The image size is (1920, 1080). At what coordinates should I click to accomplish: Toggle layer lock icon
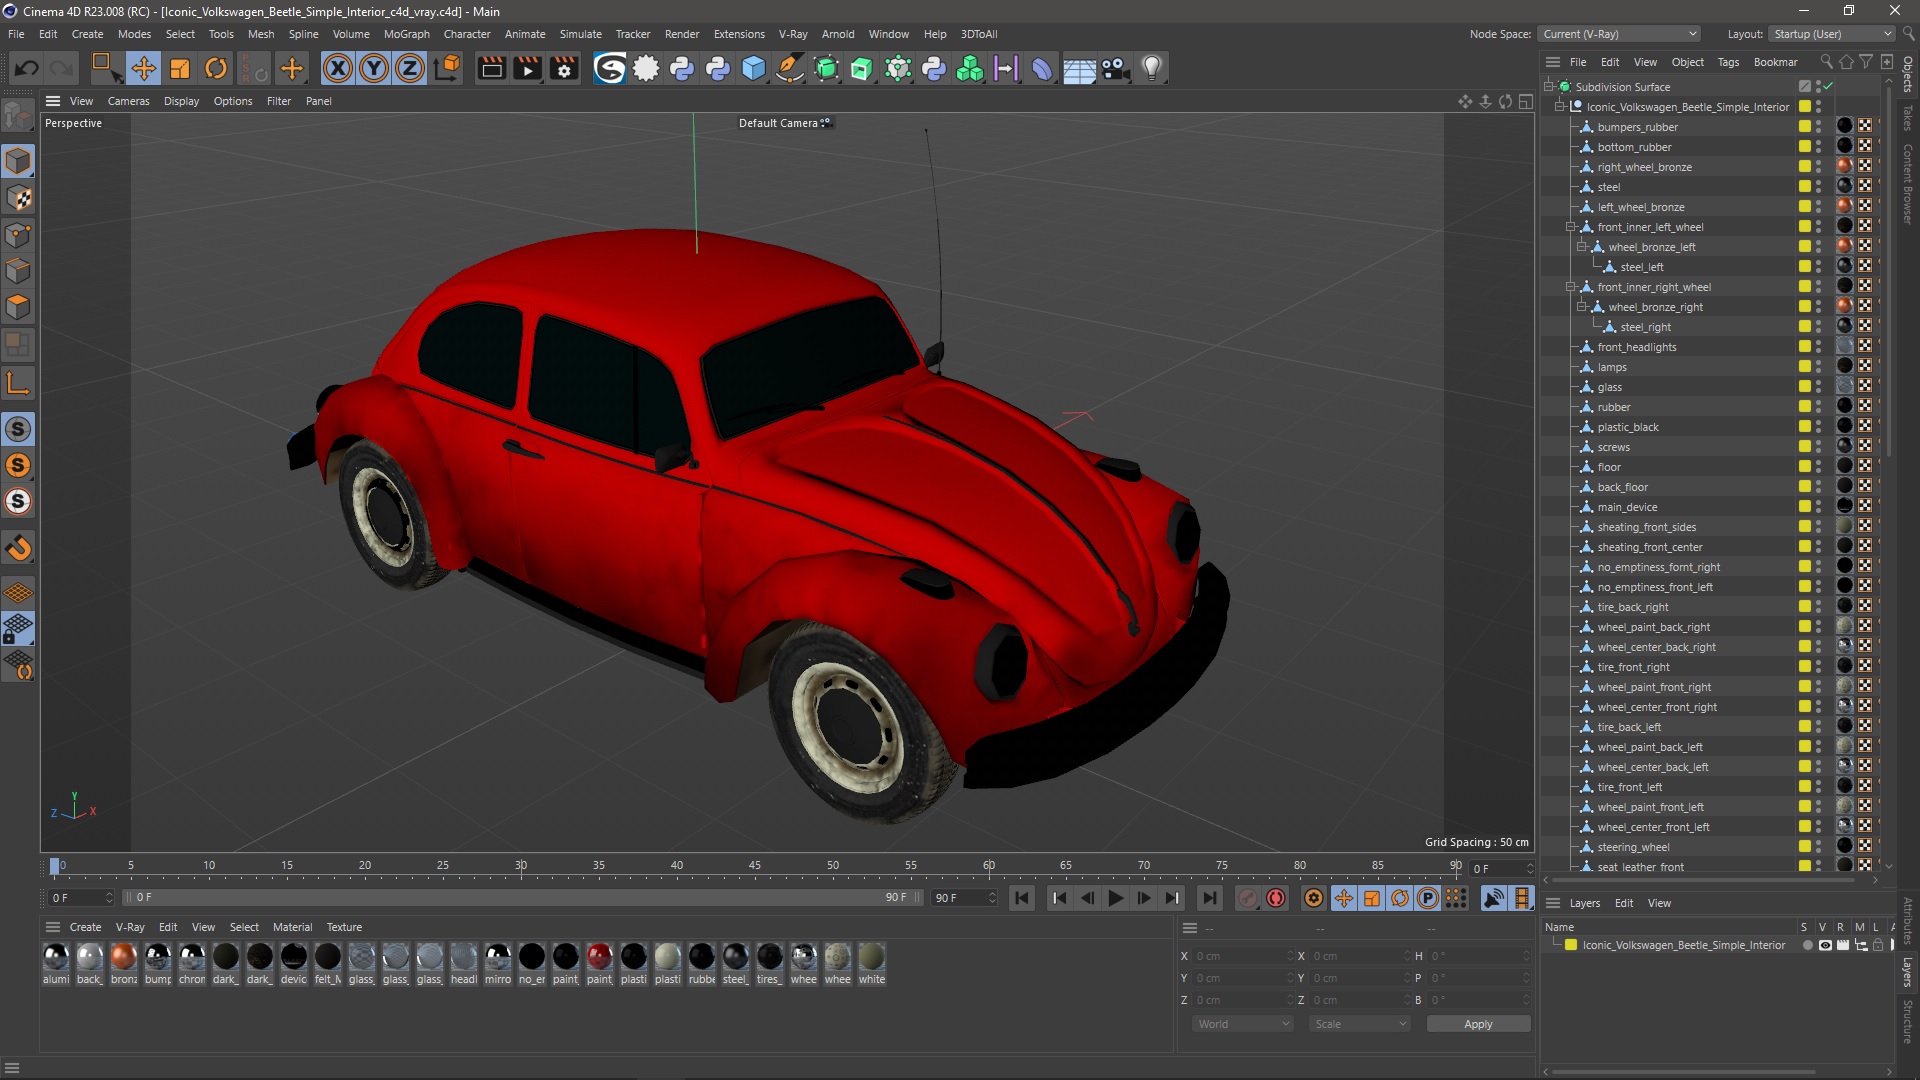click(x=1878, y=945)
